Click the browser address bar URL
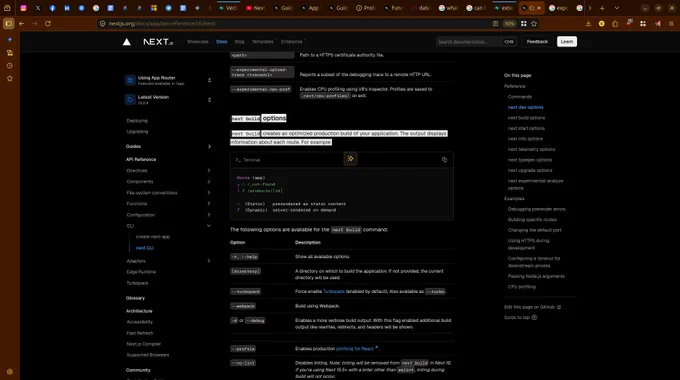 pos(162,23)
